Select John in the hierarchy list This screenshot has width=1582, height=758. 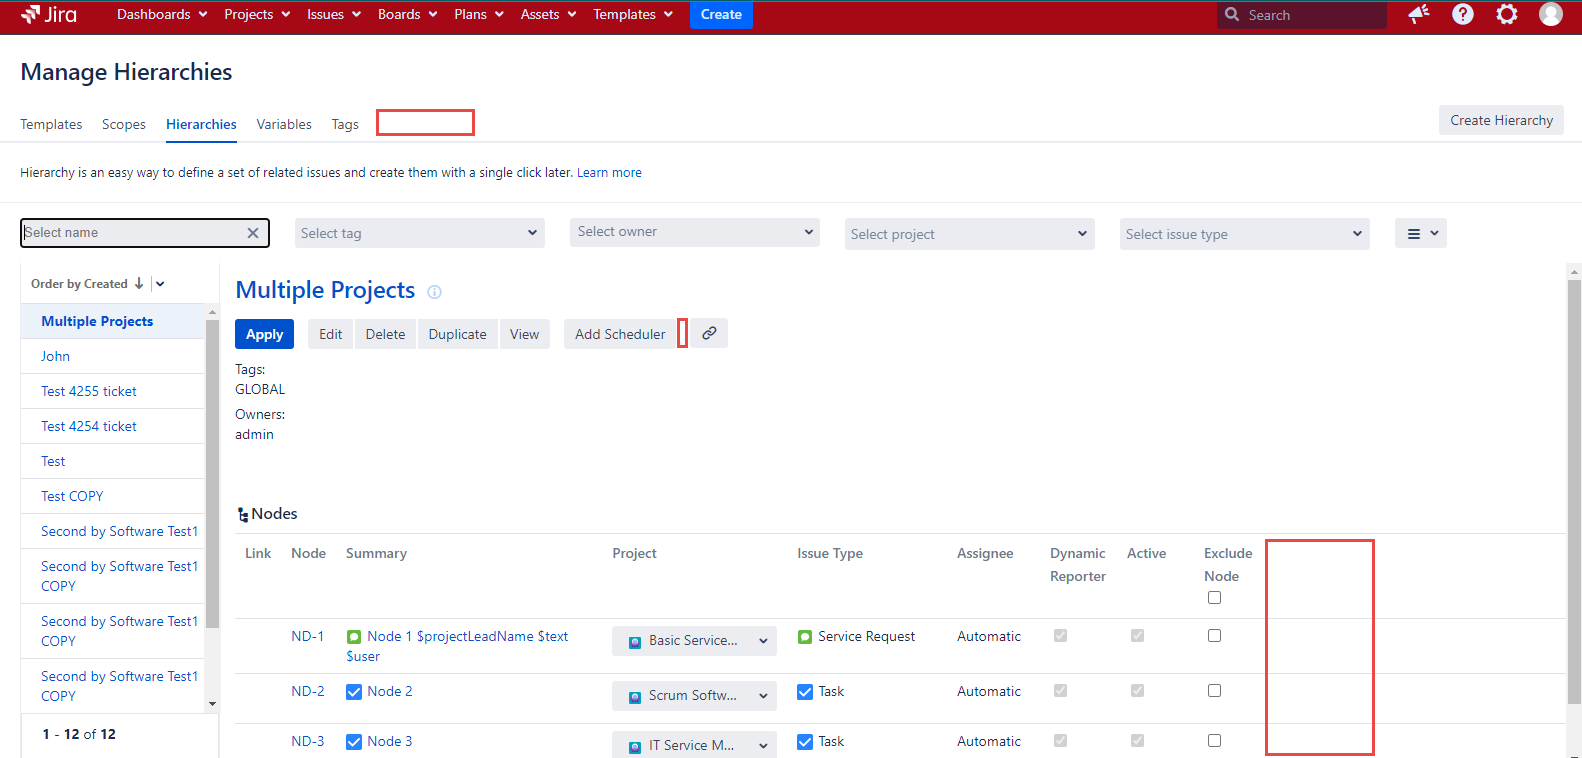(56, 357)
